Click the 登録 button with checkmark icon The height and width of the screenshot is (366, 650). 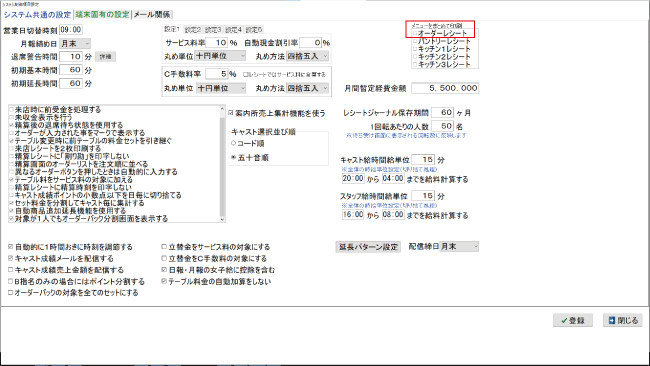(x=572, y=320)
